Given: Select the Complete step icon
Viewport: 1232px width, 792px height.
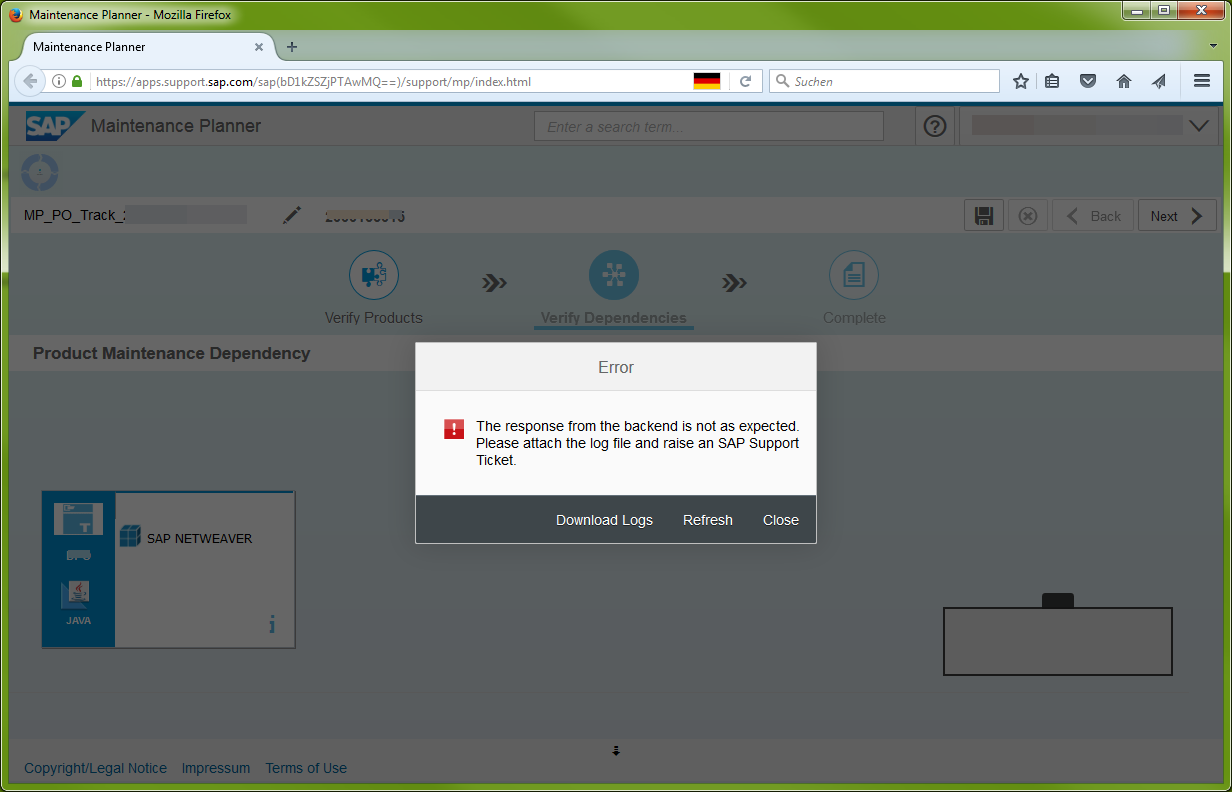Looking at the screenshot, I should (x=854, y=275).
